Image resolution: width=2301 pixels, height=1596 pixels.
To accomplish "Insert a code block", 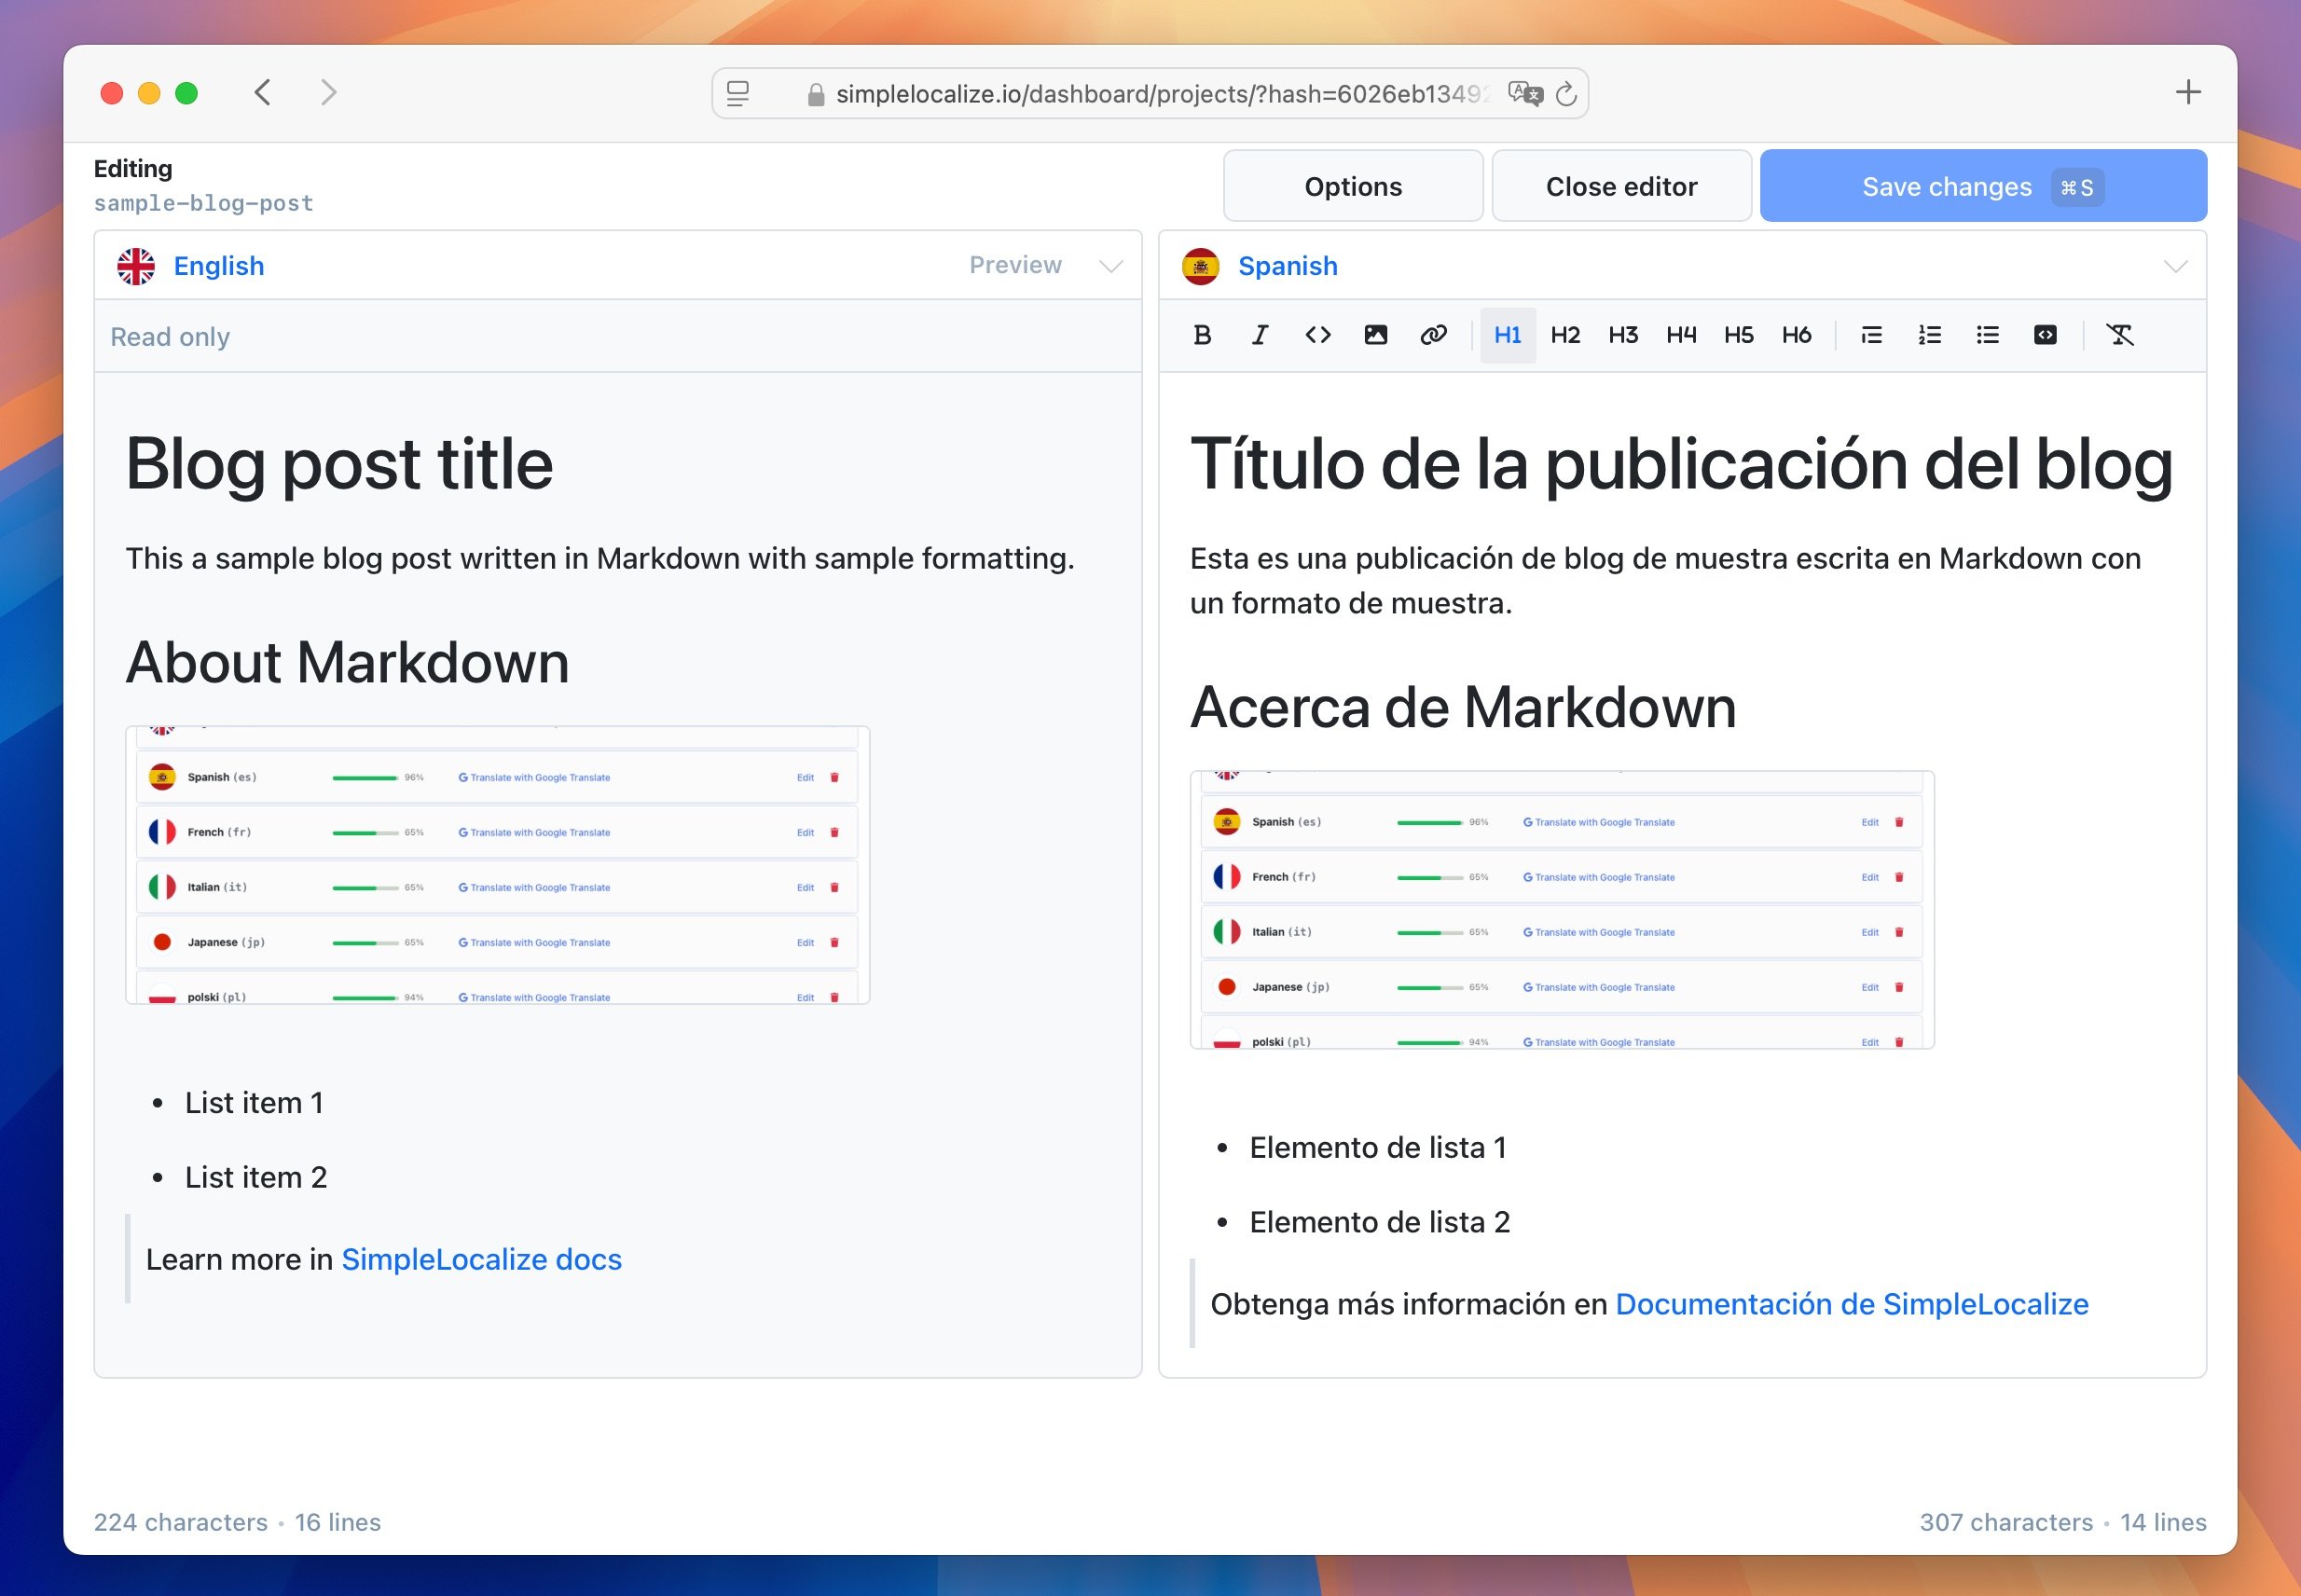I will [x=2046, y=335].
